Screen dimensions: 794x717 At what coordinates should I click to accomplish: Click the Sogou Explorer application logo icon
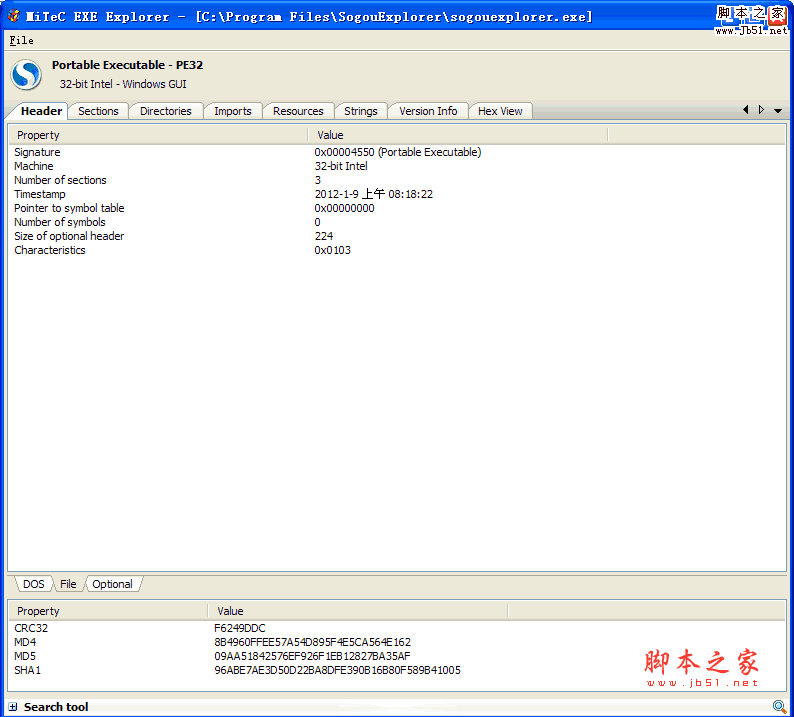tap(26, 75)
